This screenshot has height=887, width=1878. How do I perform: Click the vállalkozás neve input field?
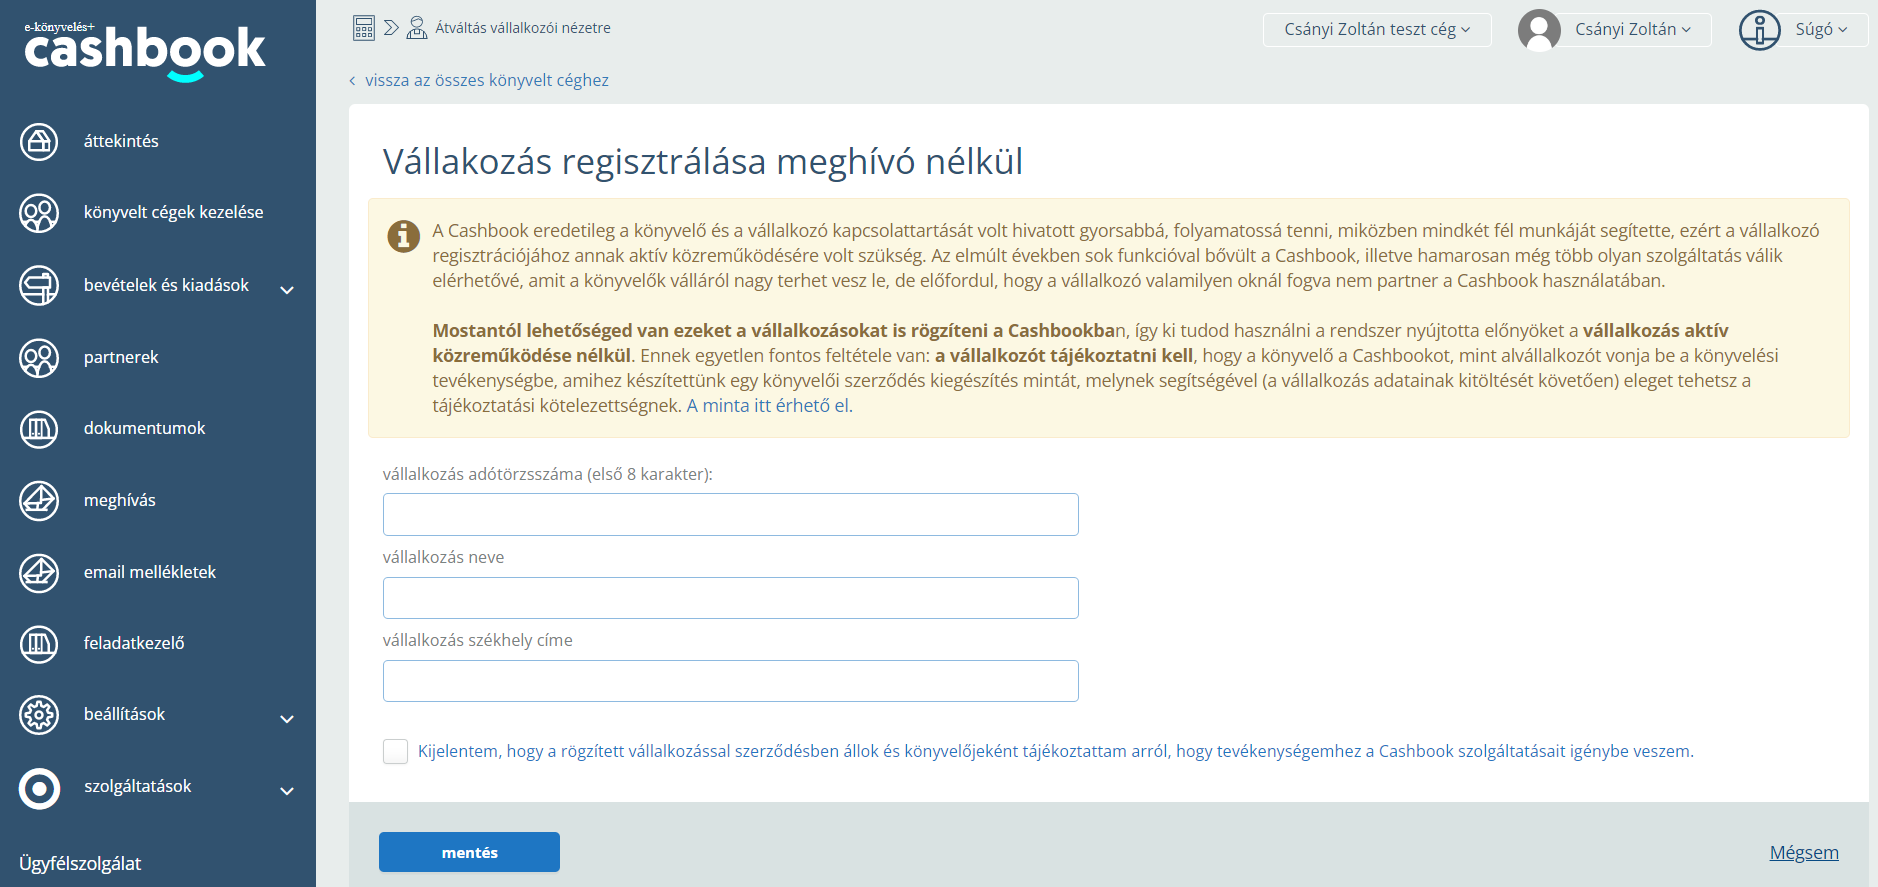pyautogui.click(x=730, y=598)
